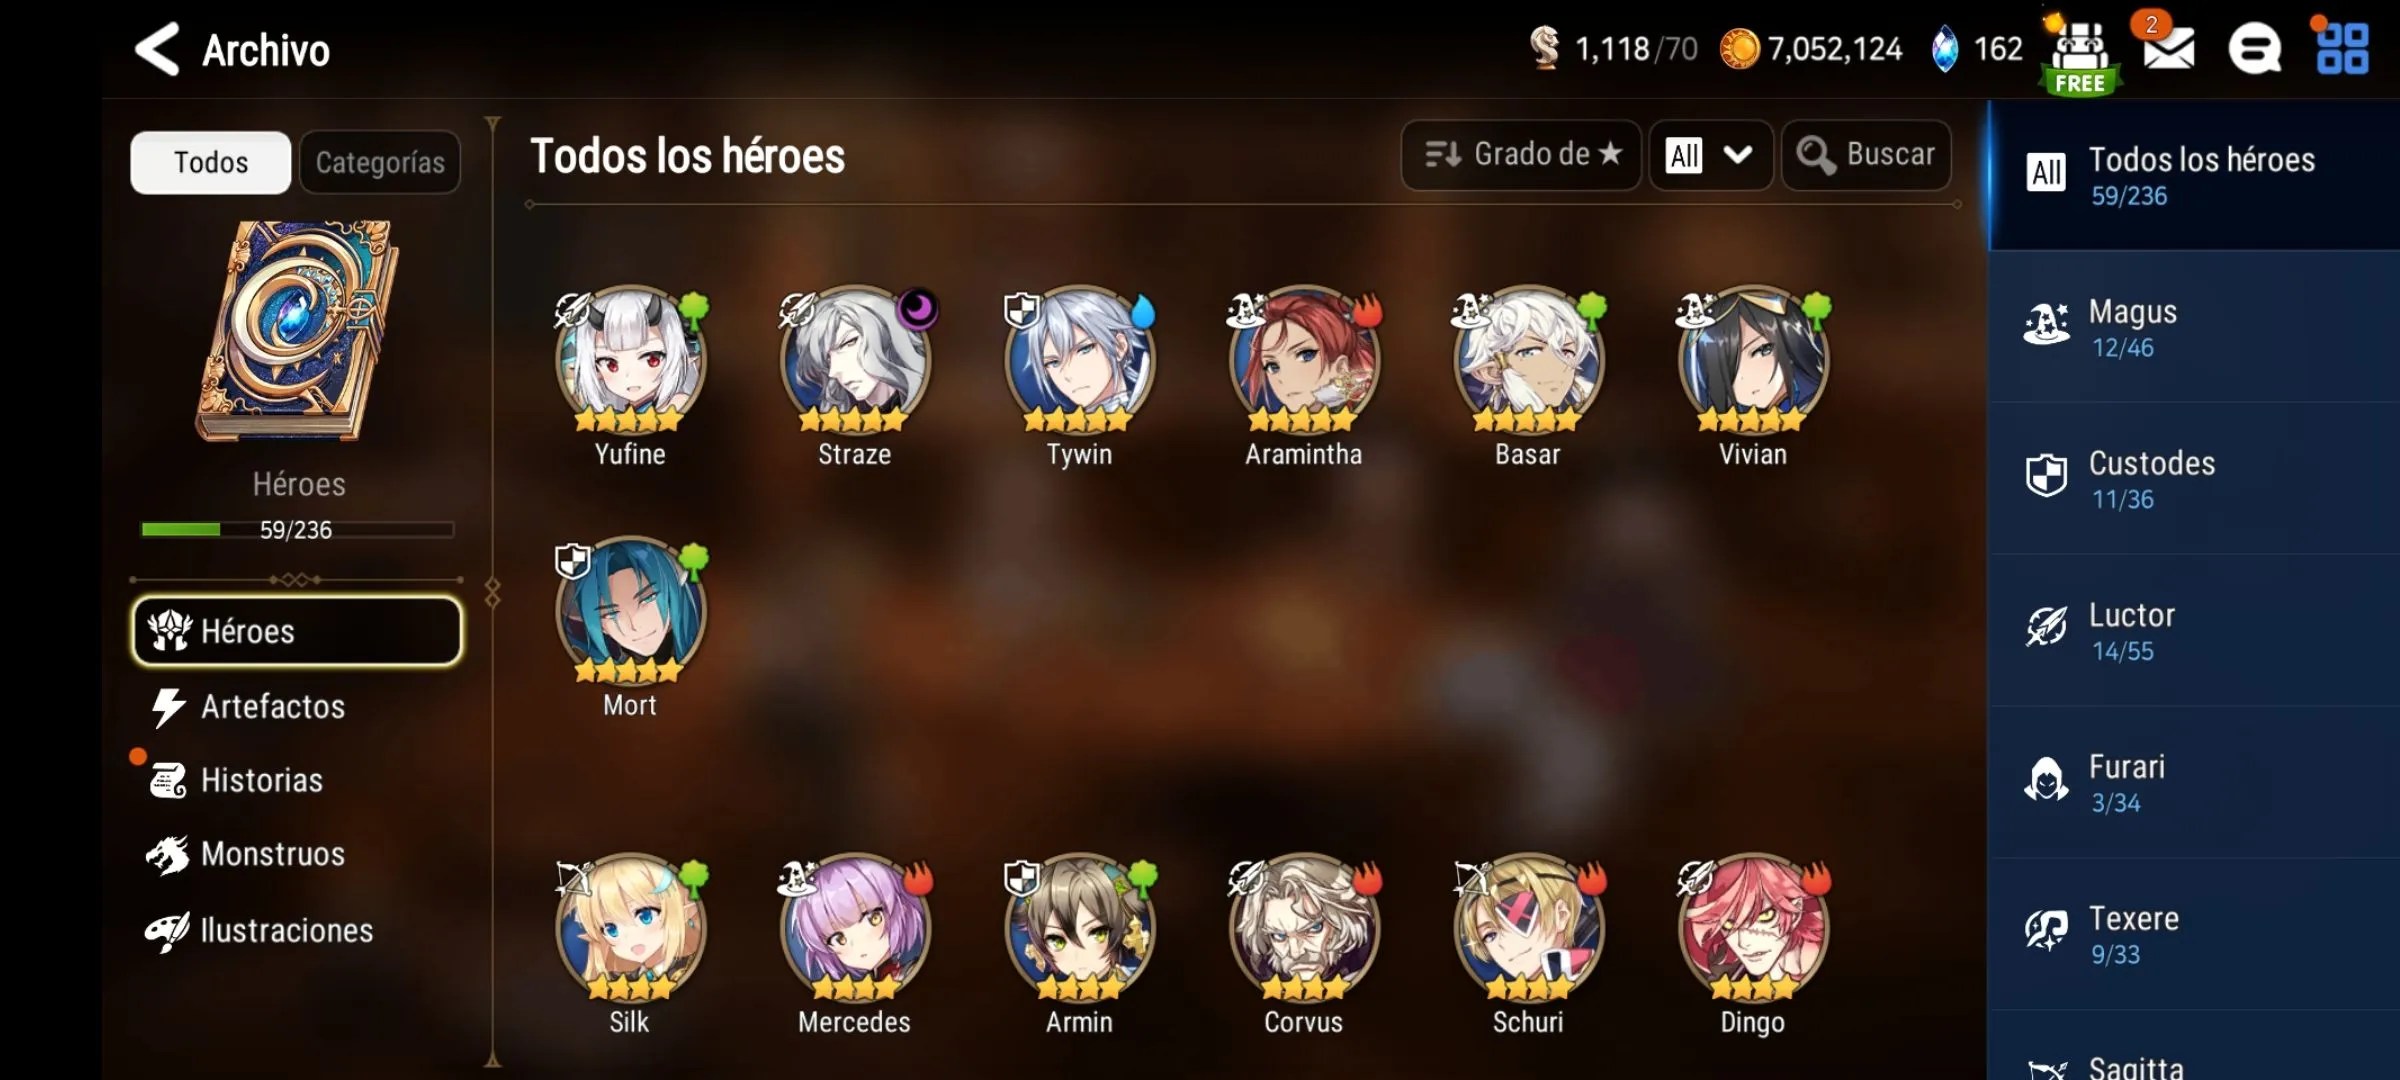Viewport: 2400px width, 1080px height.
Task: Toggle sort order by Grado de star
Action: coord(1521,155)
